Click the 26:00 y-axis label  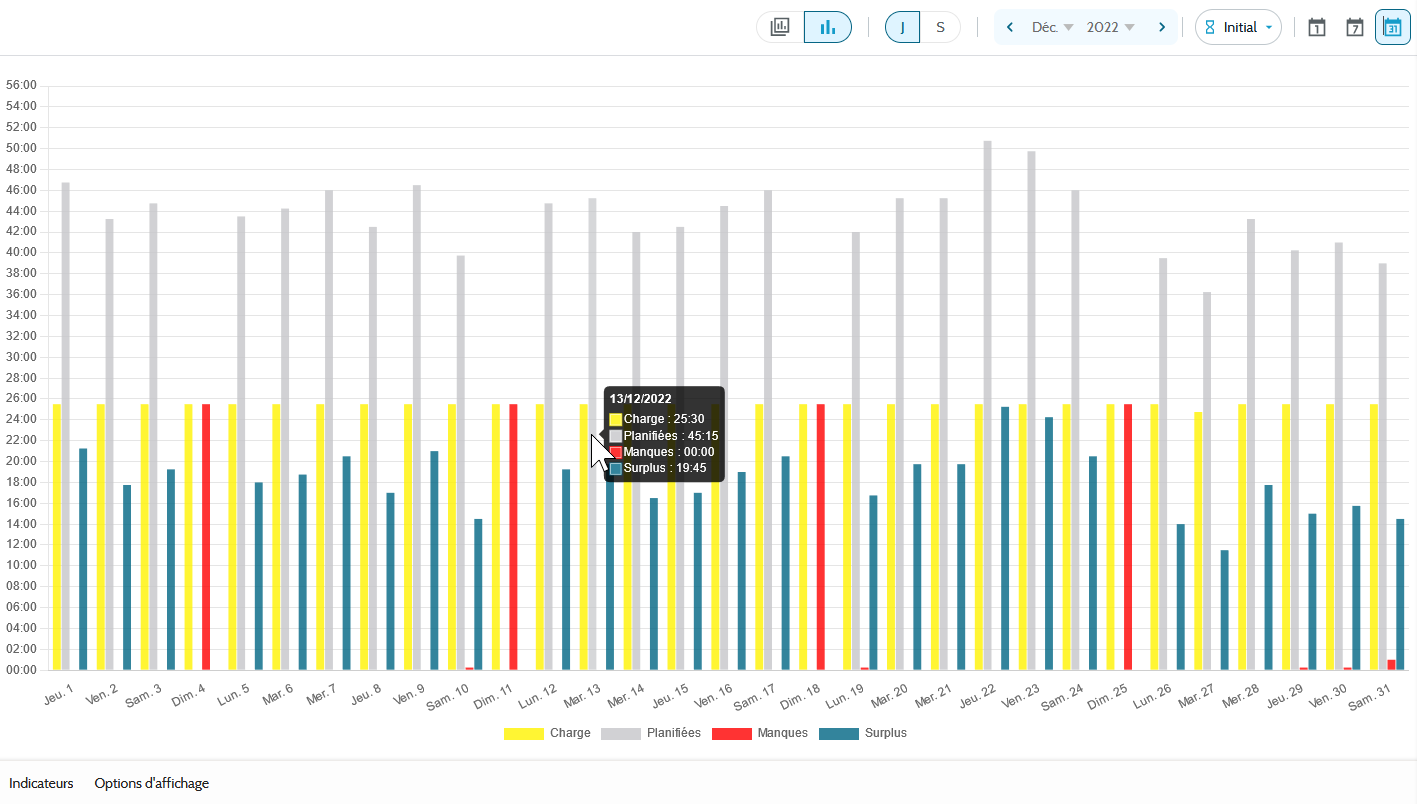tap(20, 398)
